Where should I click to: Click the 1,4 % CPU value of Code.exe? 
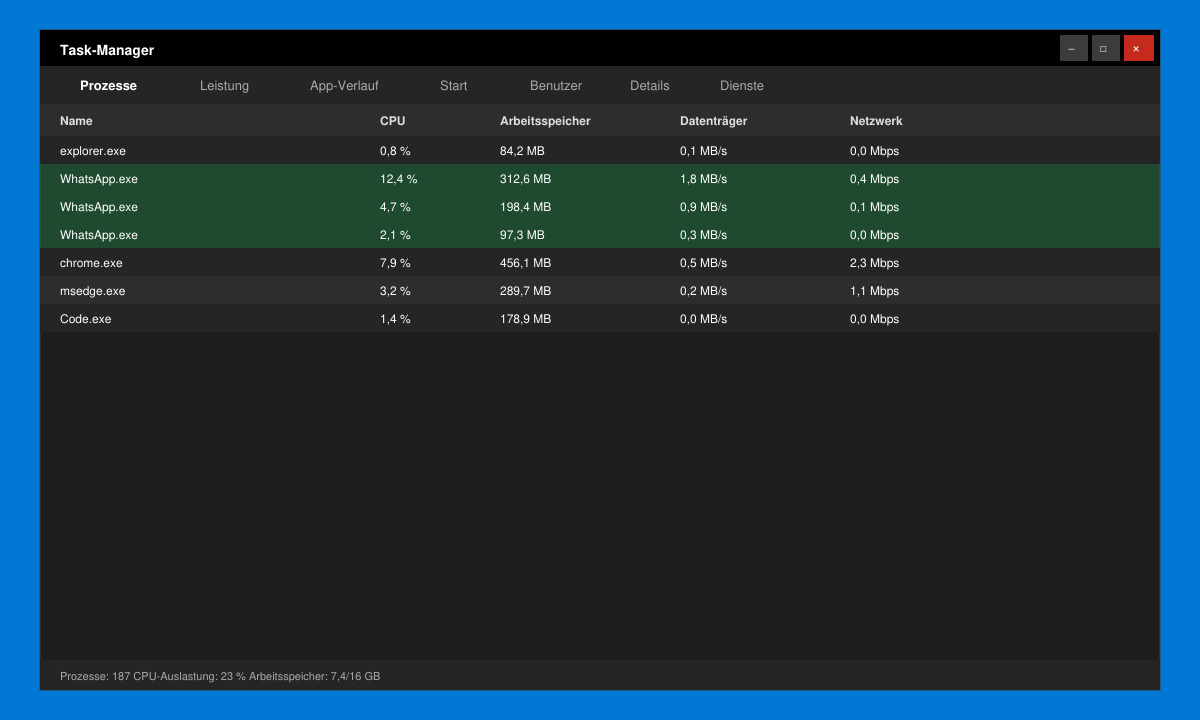coord(395,319)
